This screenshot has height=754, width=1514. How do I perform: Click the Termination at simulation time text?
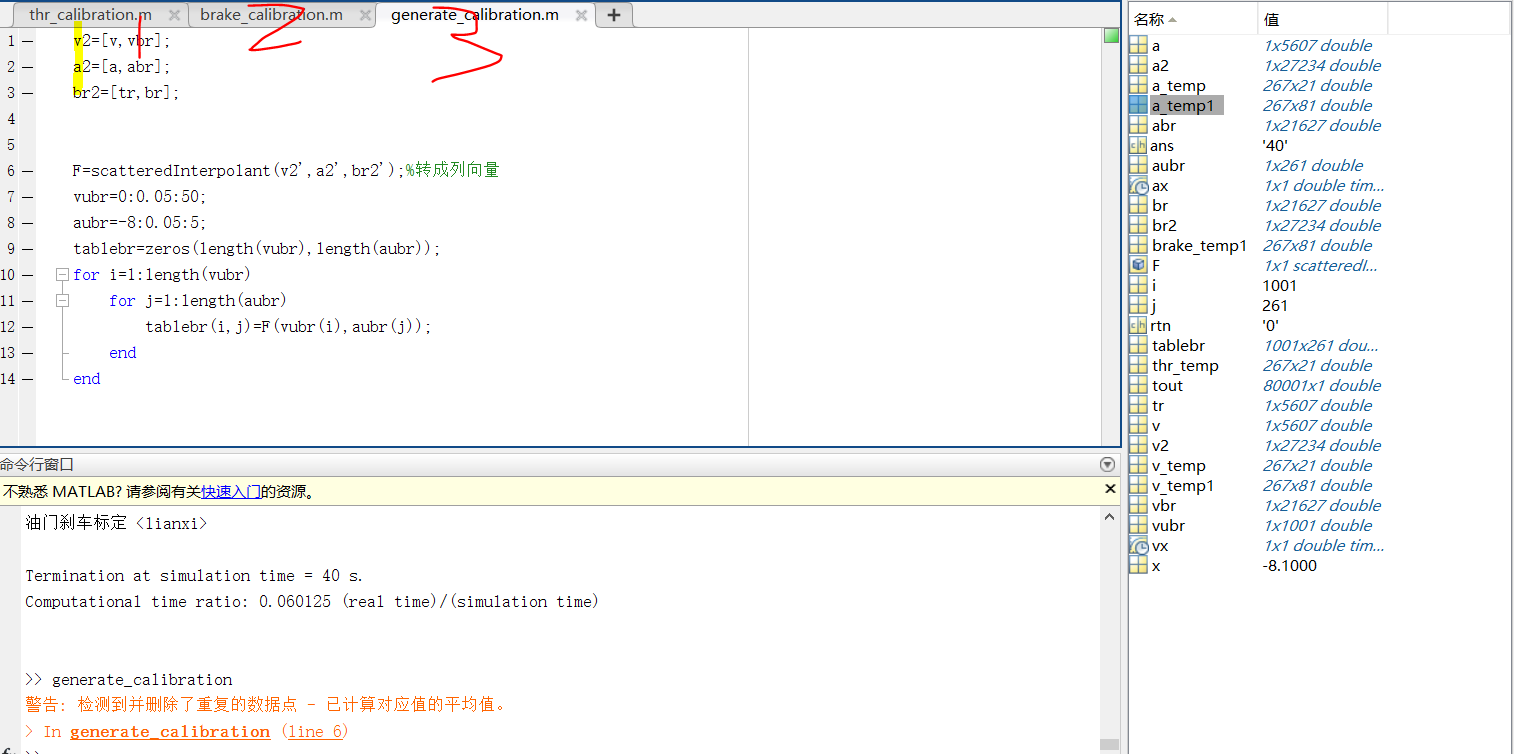pyautogui.click(x=194, y=576)
